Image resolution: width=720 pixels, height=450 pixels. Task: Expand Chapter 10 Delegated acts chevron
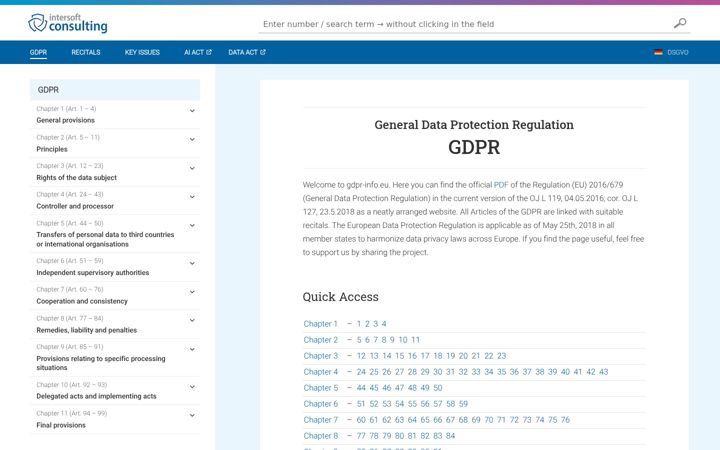click(192, 387)
